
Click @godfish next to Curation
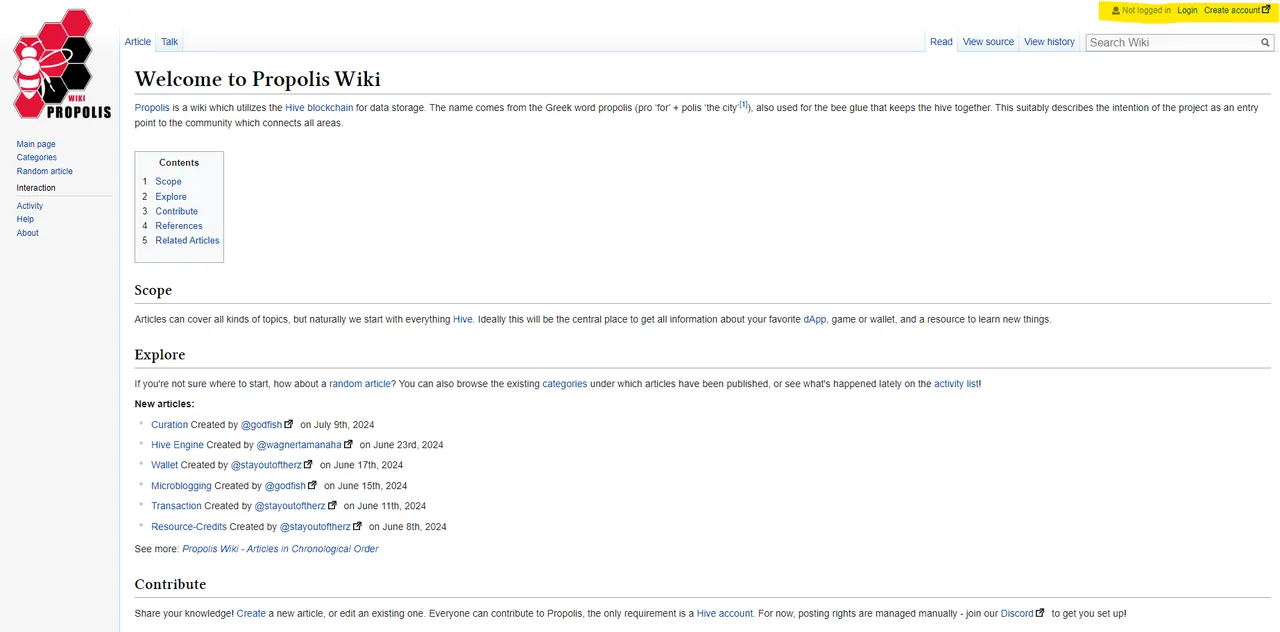coord(262,425)
